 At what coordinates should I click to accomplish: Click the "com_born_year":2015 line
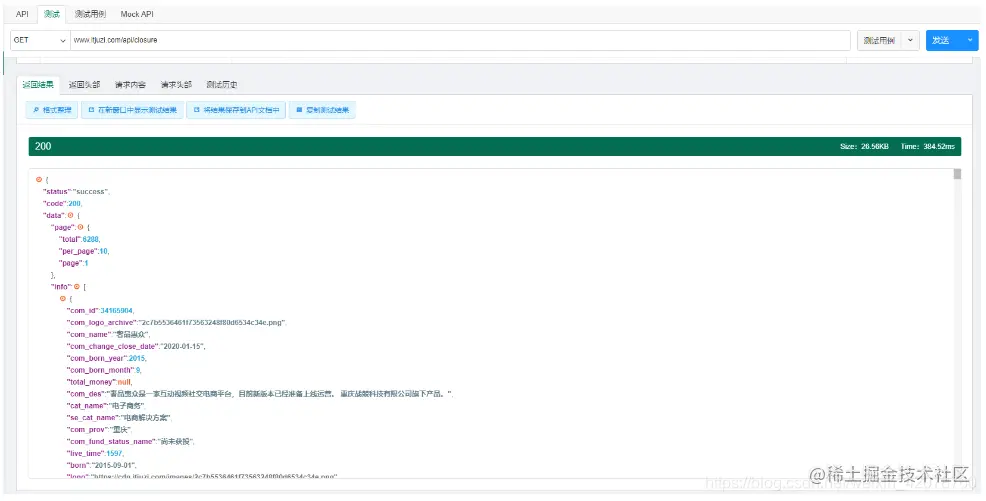pos(106,358)
